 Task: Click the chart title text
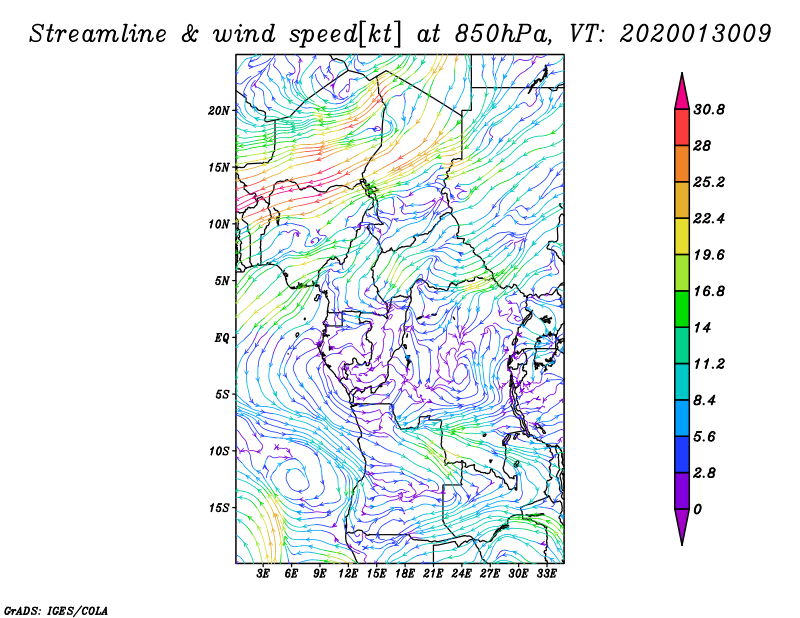tap(400, 33)
